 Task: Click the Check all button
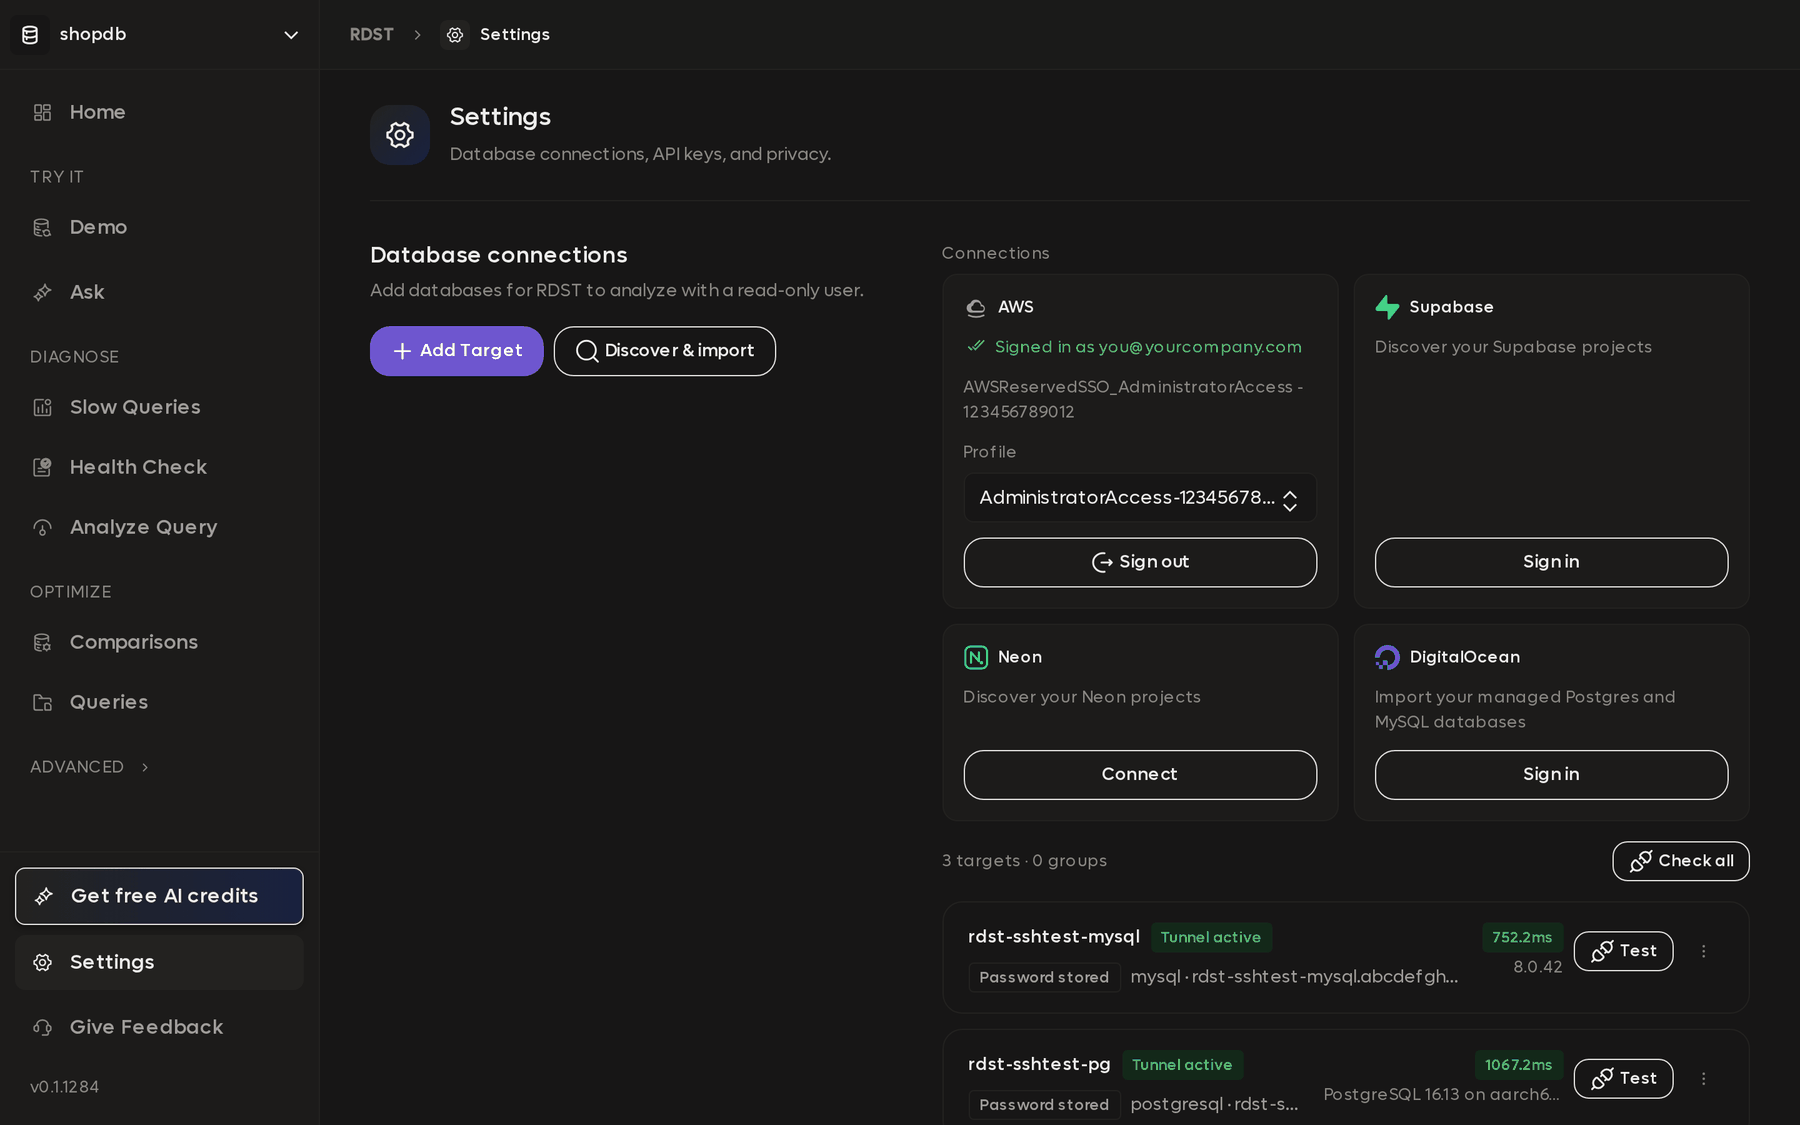1681,861
